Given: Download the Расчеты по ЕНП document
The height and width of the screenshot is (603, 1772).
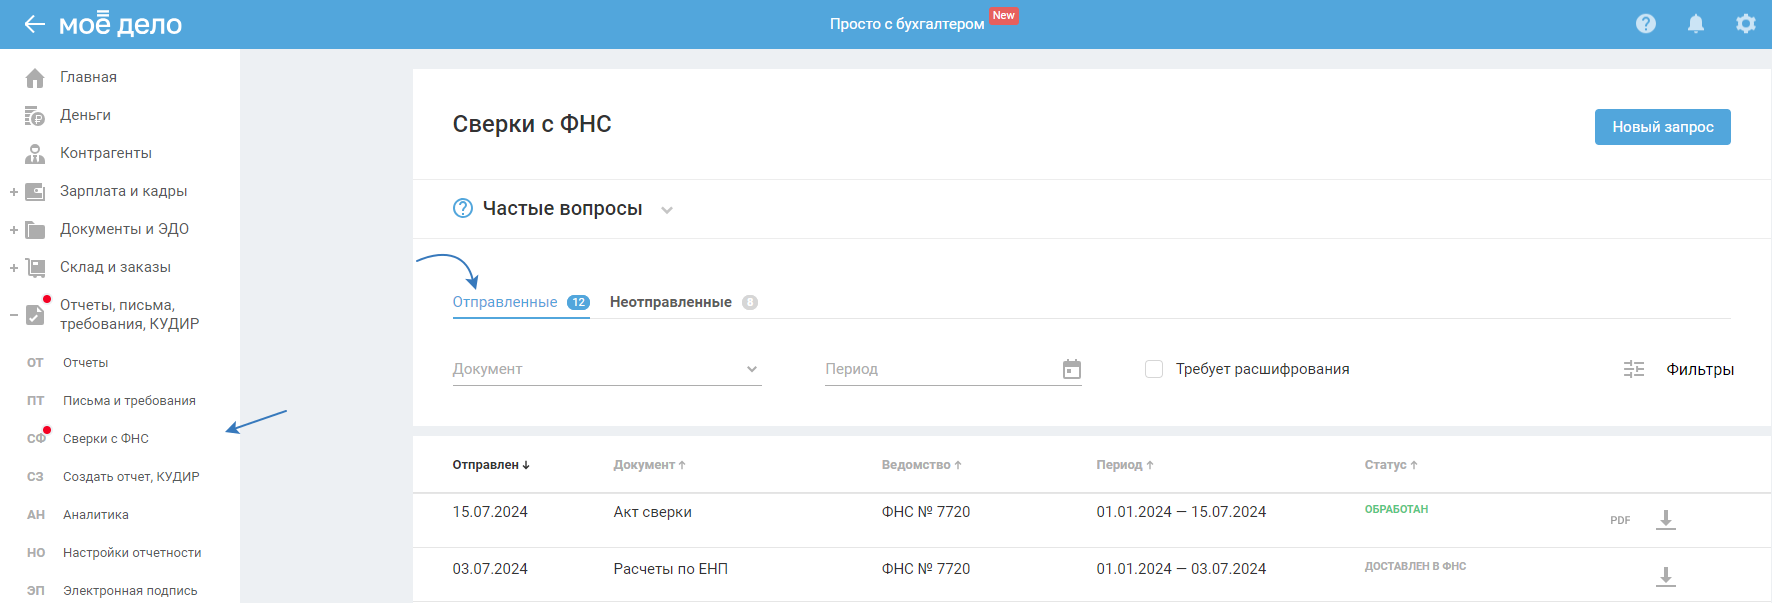Looking at the screenshot, I should tap(1666, 577).
